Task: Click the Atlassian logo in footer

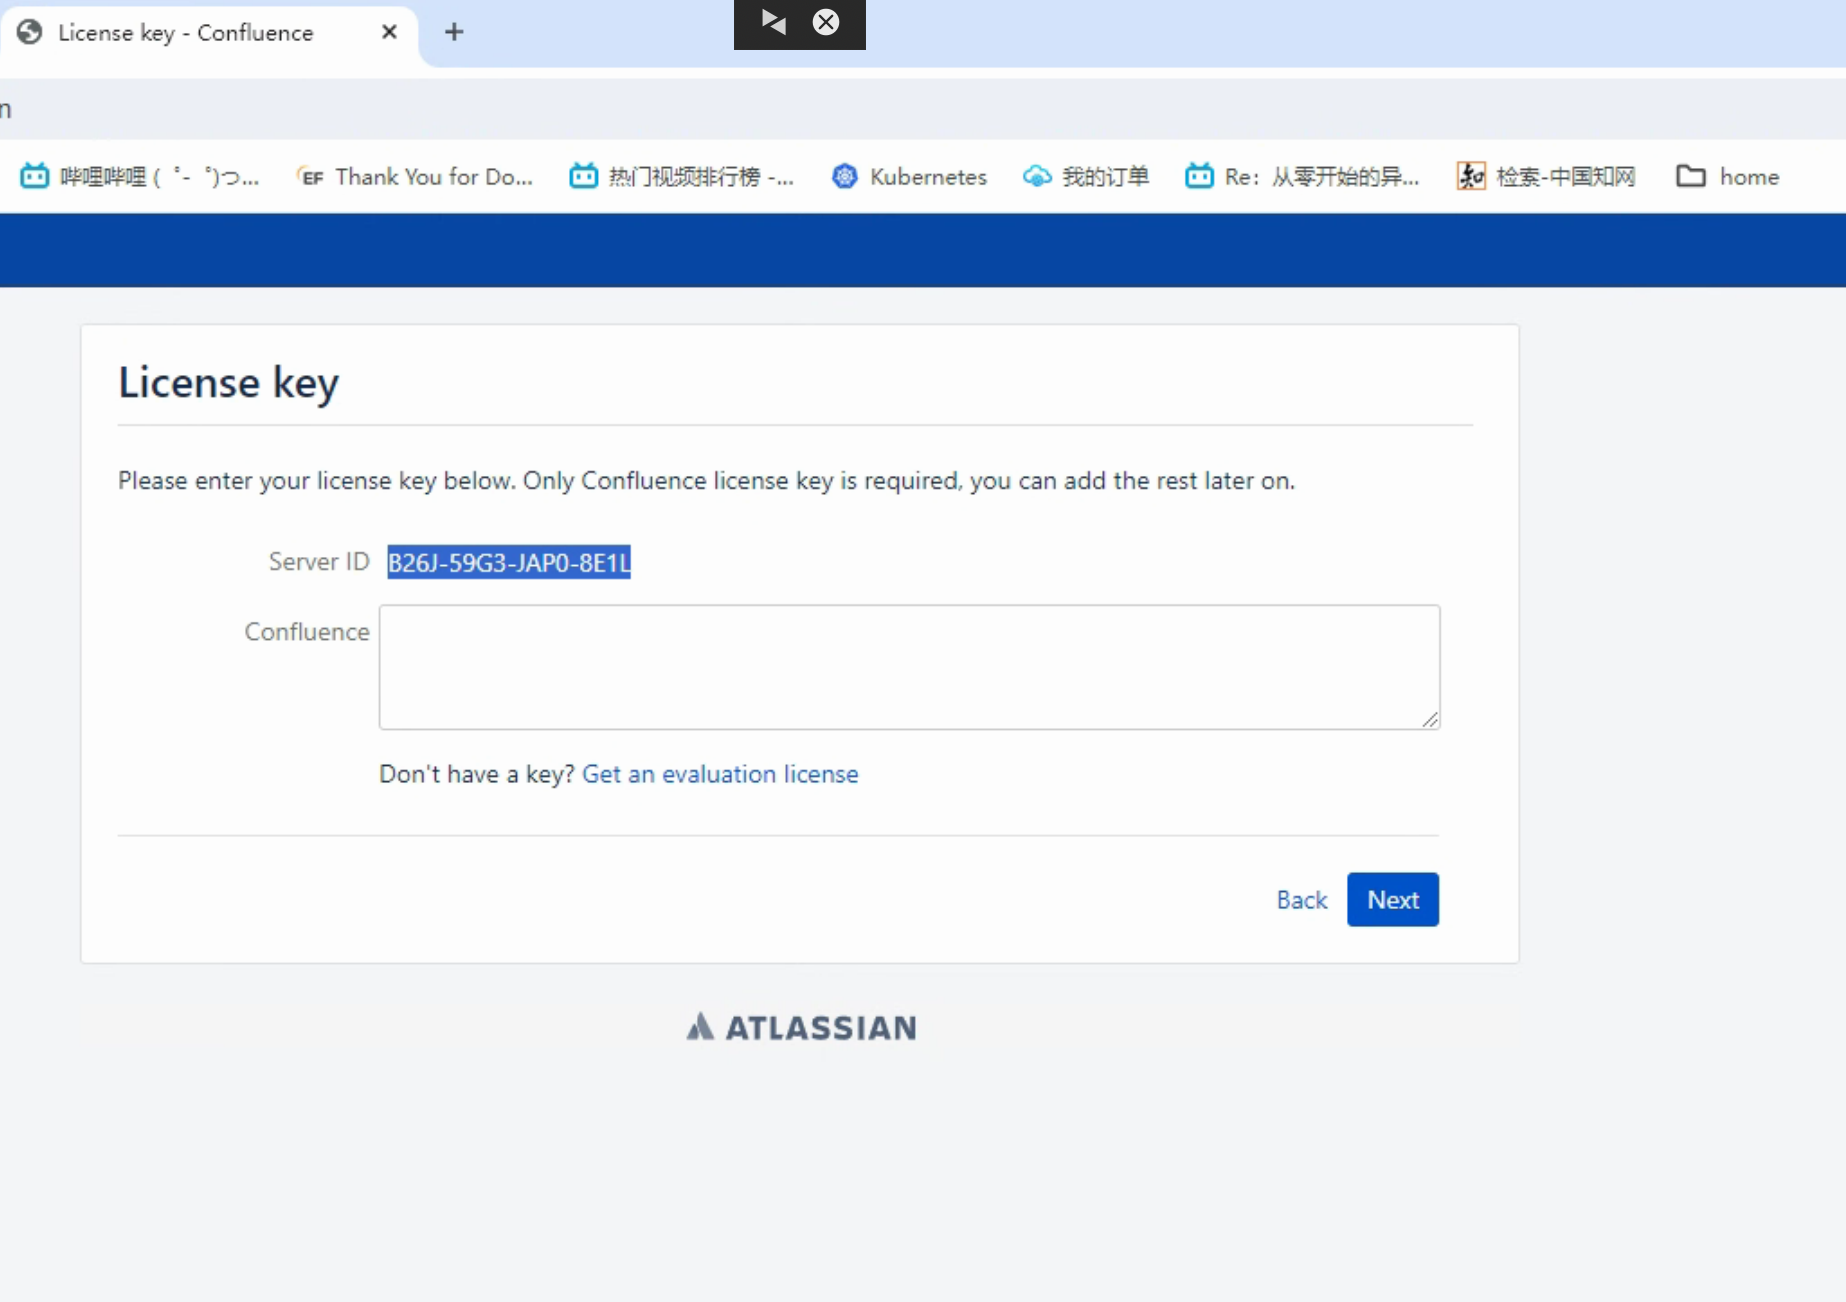Action: click(x=801, y=1027)
